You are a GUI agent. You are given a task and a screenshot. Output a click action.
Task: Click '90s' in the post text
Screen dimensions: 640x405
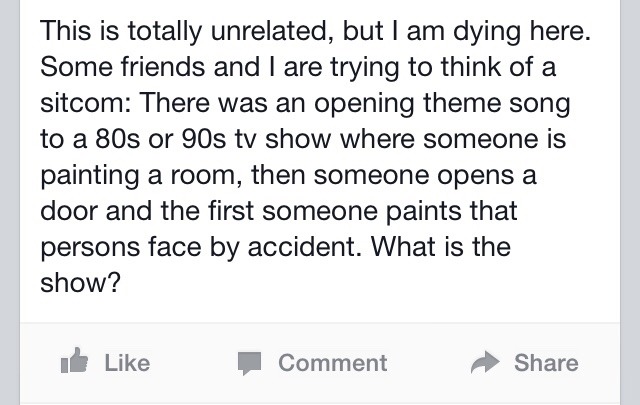pyautogui.click(x=203, y=139)
